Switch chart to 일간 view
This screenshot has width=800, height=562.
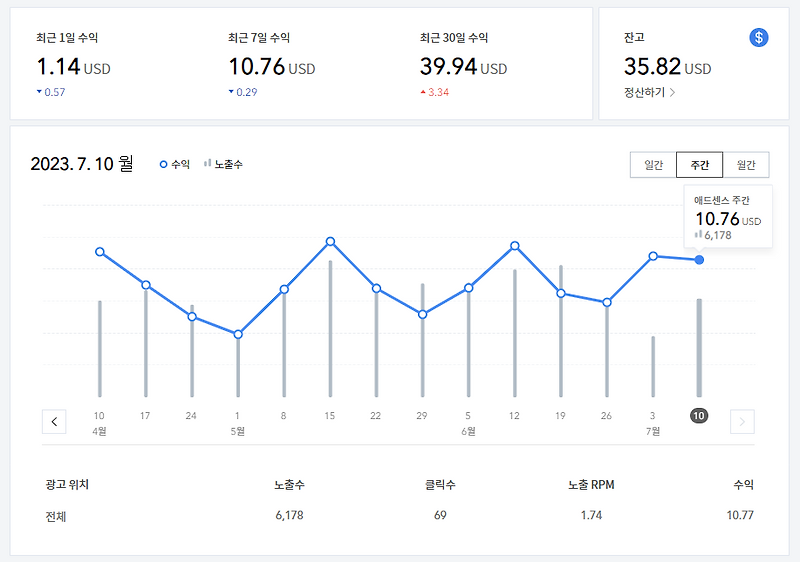coord(653,165)
